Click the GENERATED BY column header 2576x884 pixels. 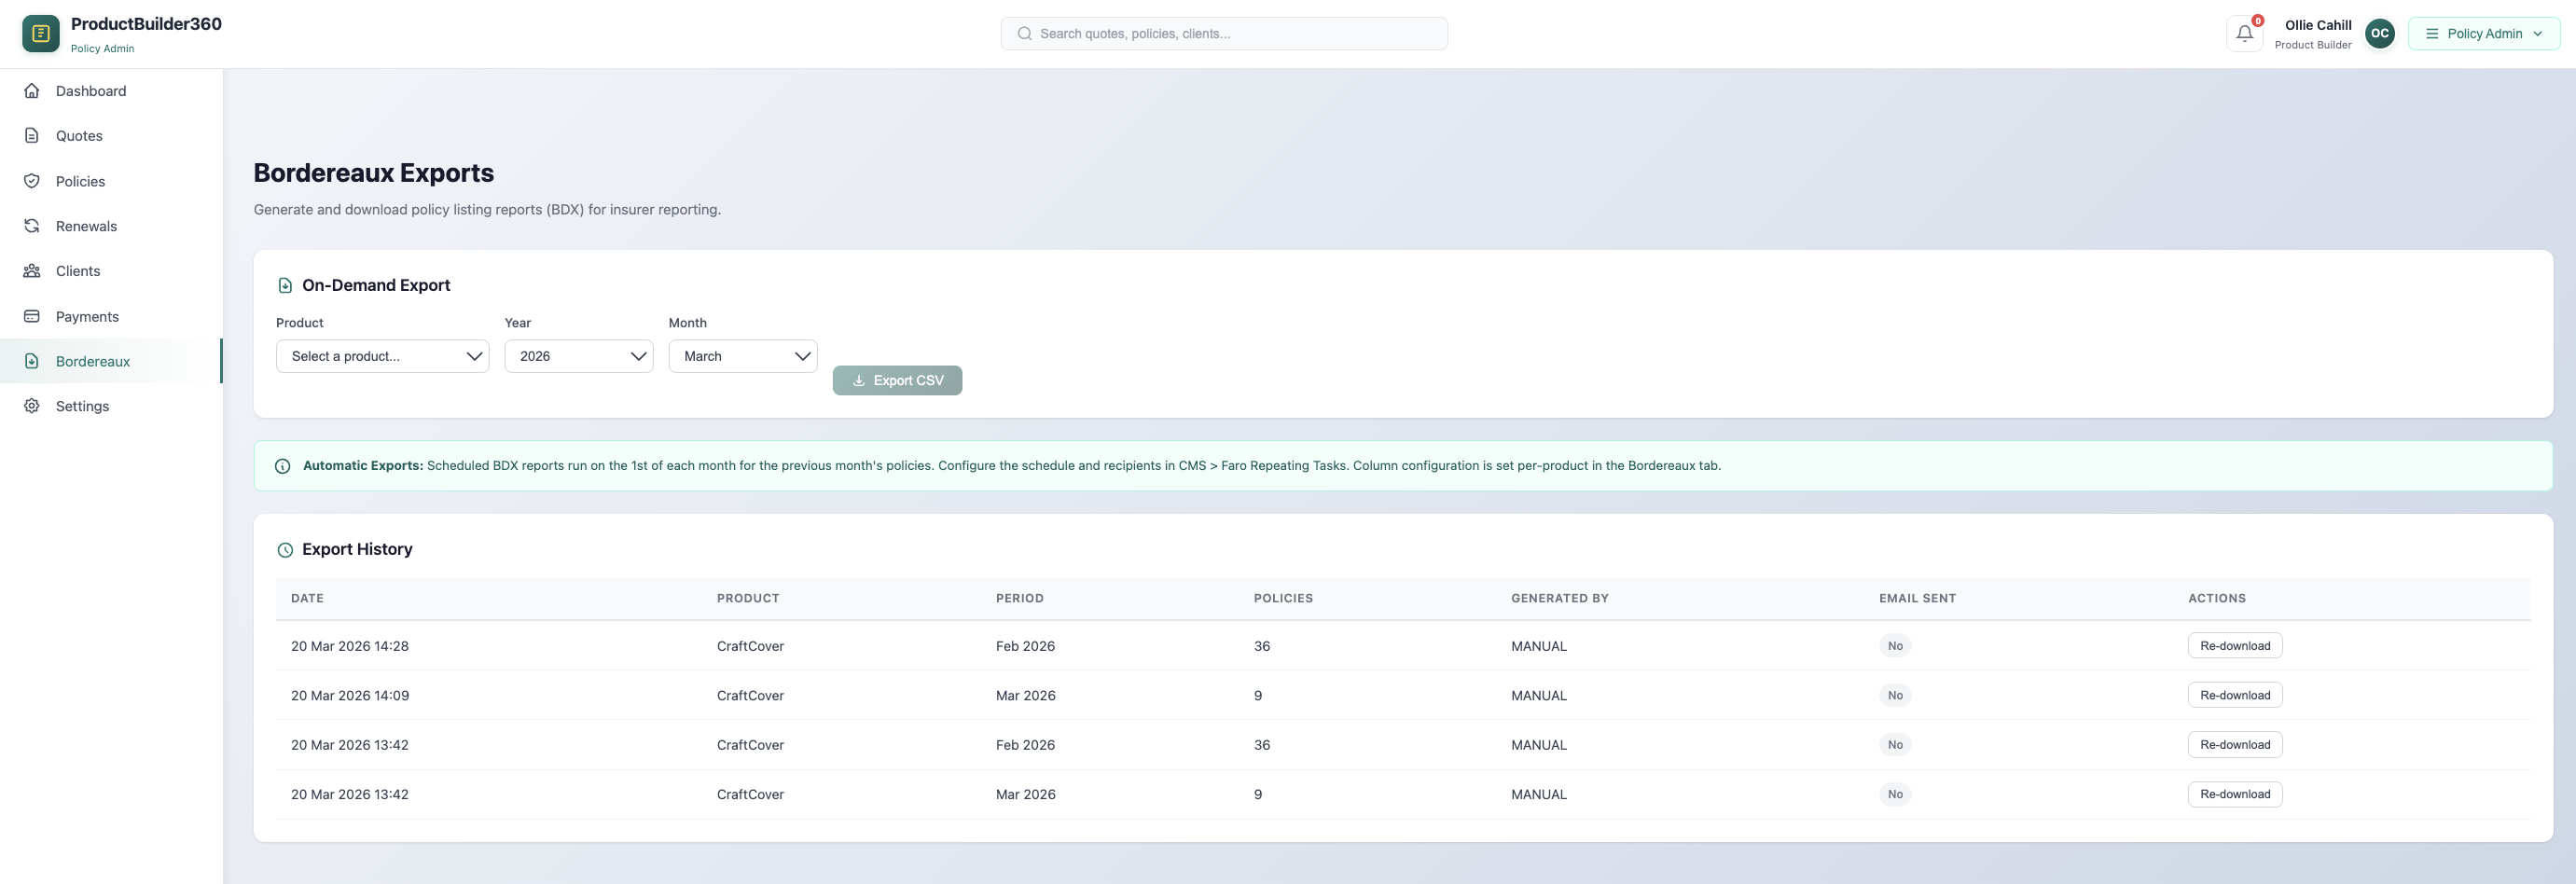(x=1559, y=598)
